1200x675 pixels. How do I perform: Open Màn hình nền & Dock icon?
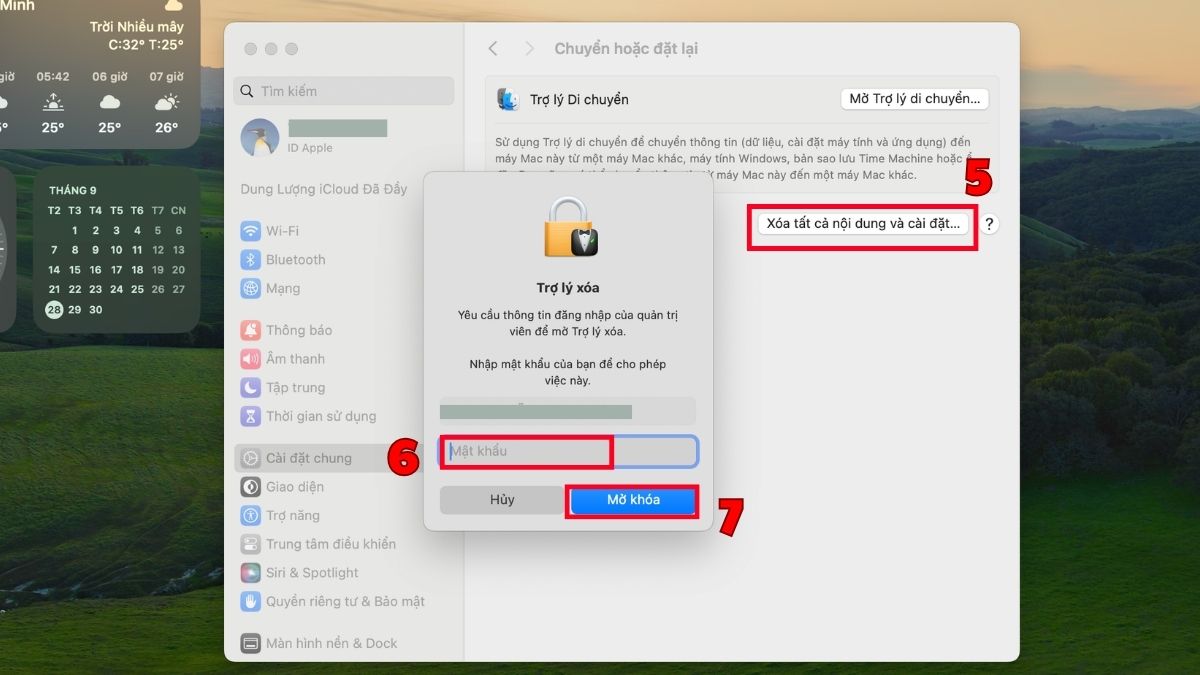(250, 643)
